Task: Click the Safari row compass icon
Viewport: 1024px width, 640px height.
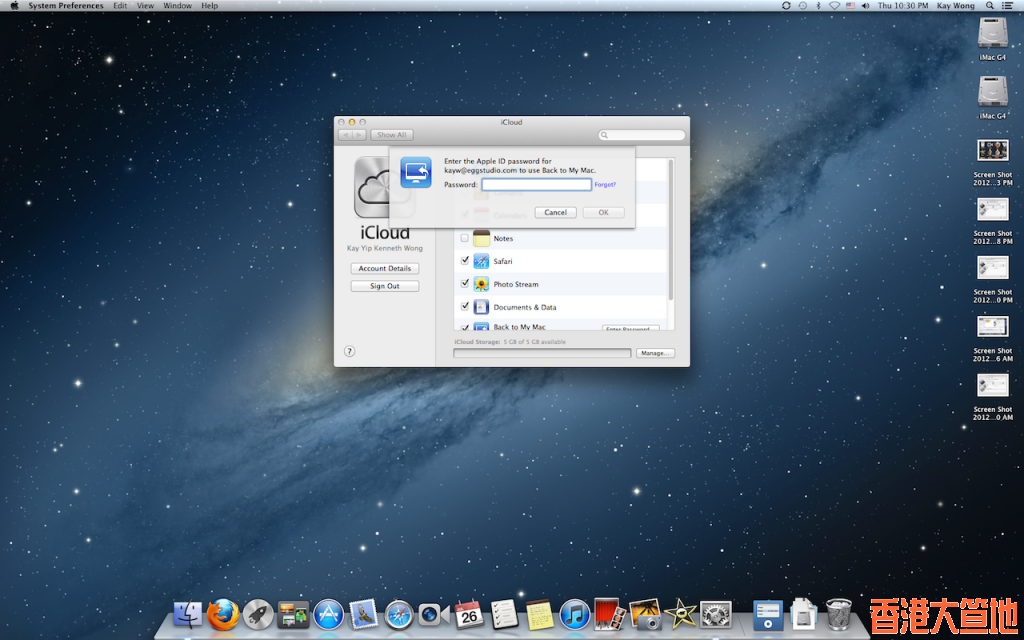Action: coord(481,261)
